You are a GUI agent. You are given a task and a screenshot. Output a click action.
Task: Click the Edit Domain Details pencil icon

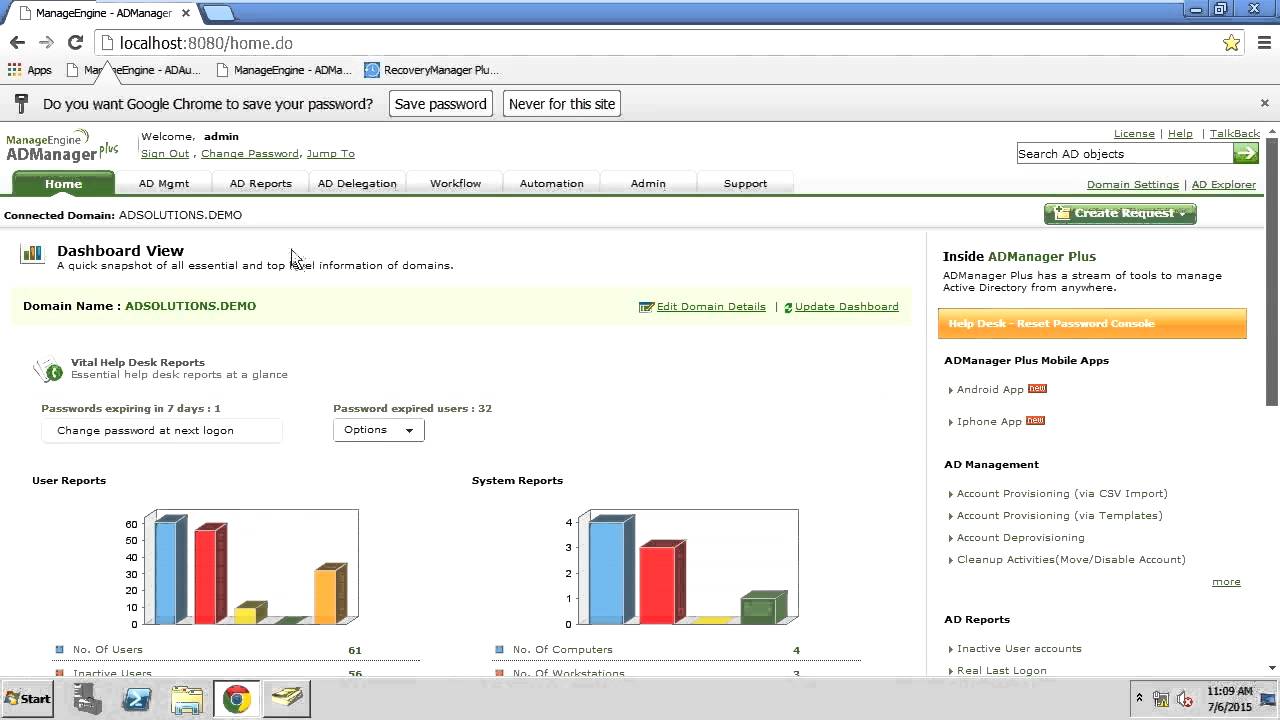[646, 307]
